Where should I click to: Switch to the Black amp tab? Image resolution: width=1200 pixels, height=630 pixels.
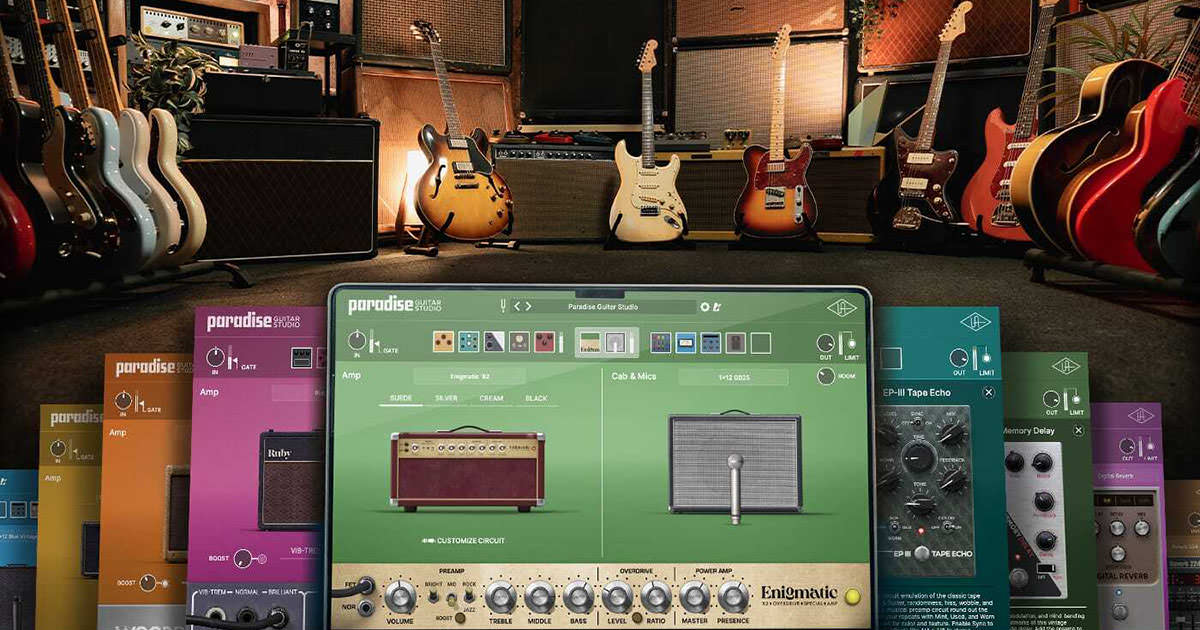coord(536,398)
